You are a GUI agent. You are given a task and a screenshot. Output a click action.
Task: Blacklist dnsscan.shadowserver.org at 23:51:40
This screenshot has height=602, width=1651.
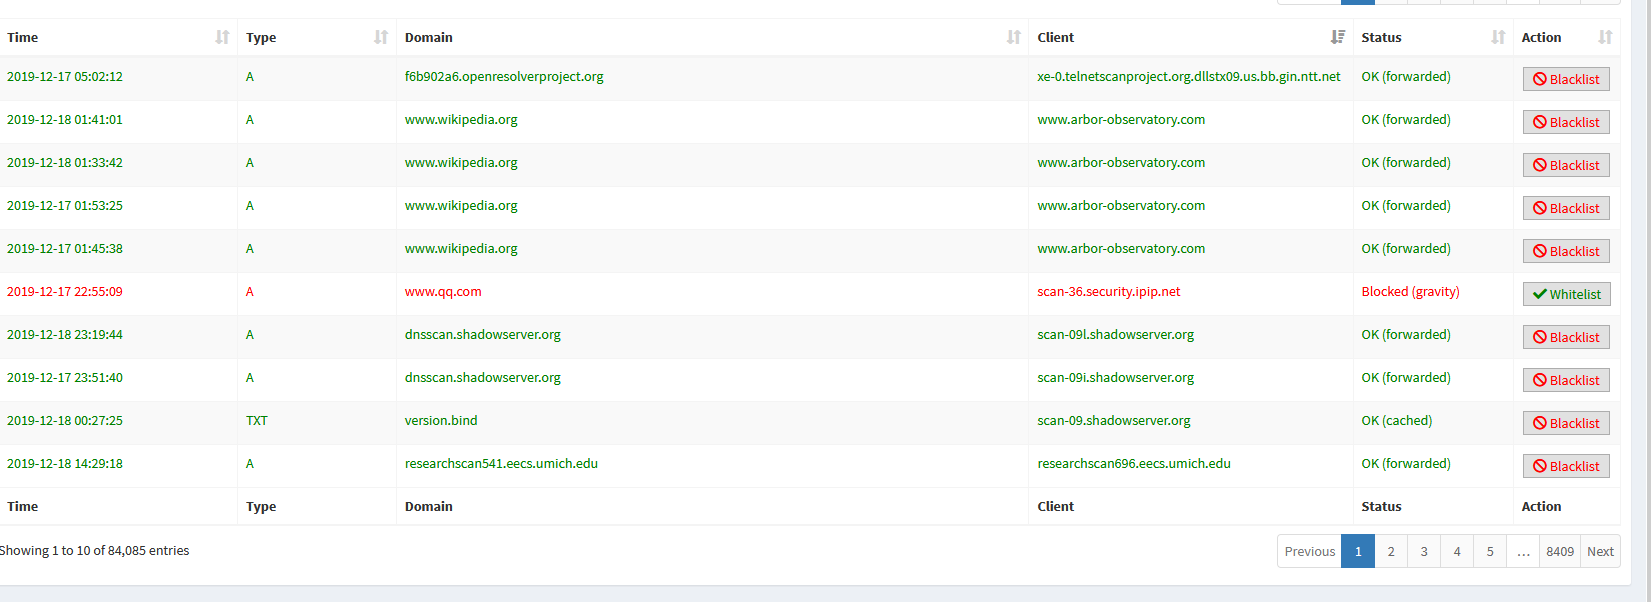click(1566, 380)
